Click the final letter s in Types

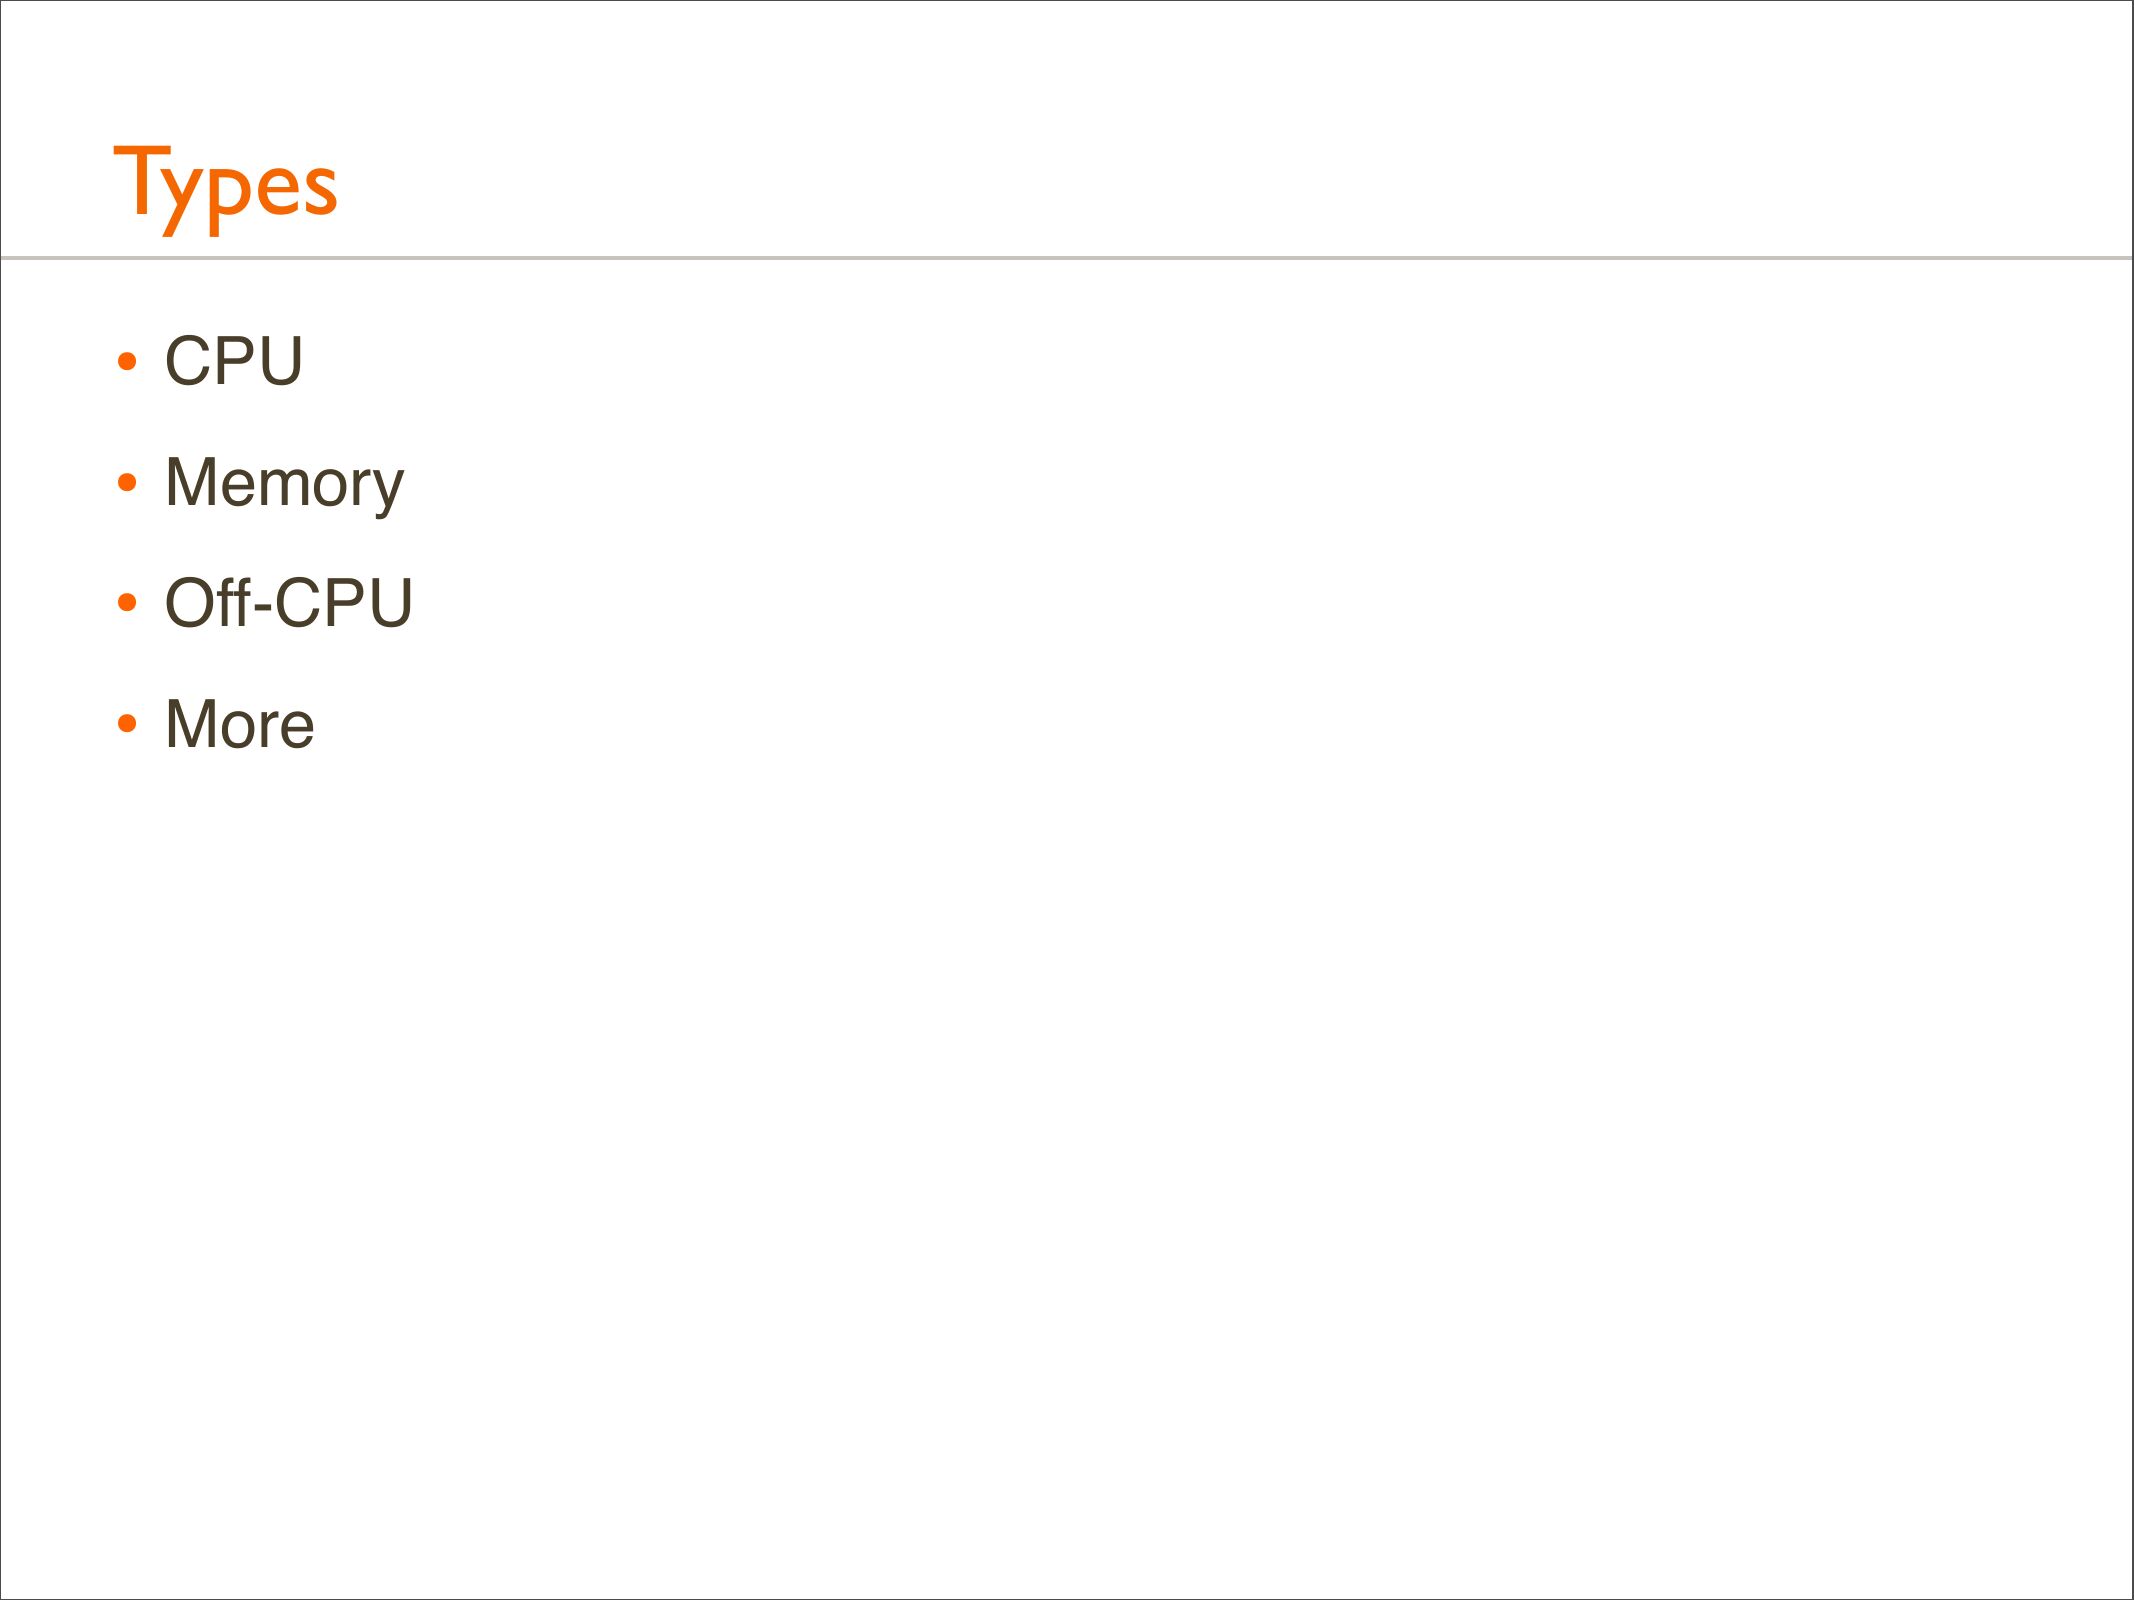pos(320,190)
